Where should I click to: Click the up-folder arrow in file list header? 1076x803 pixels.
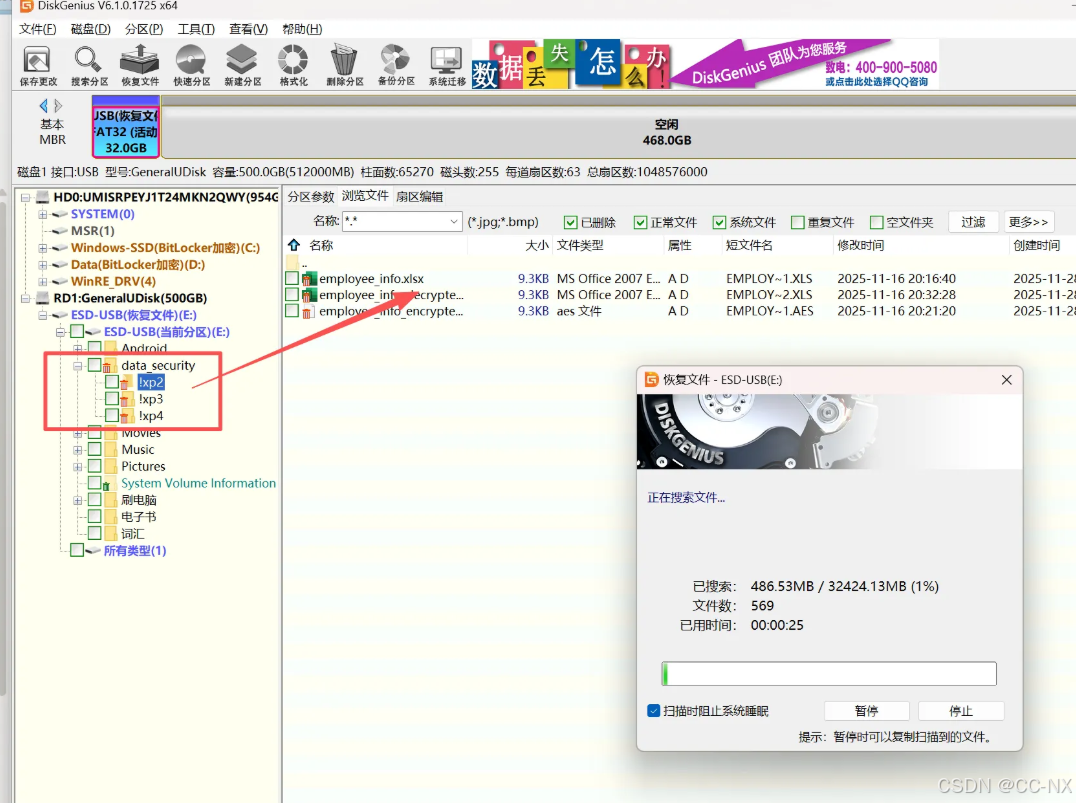pos(294,245)
